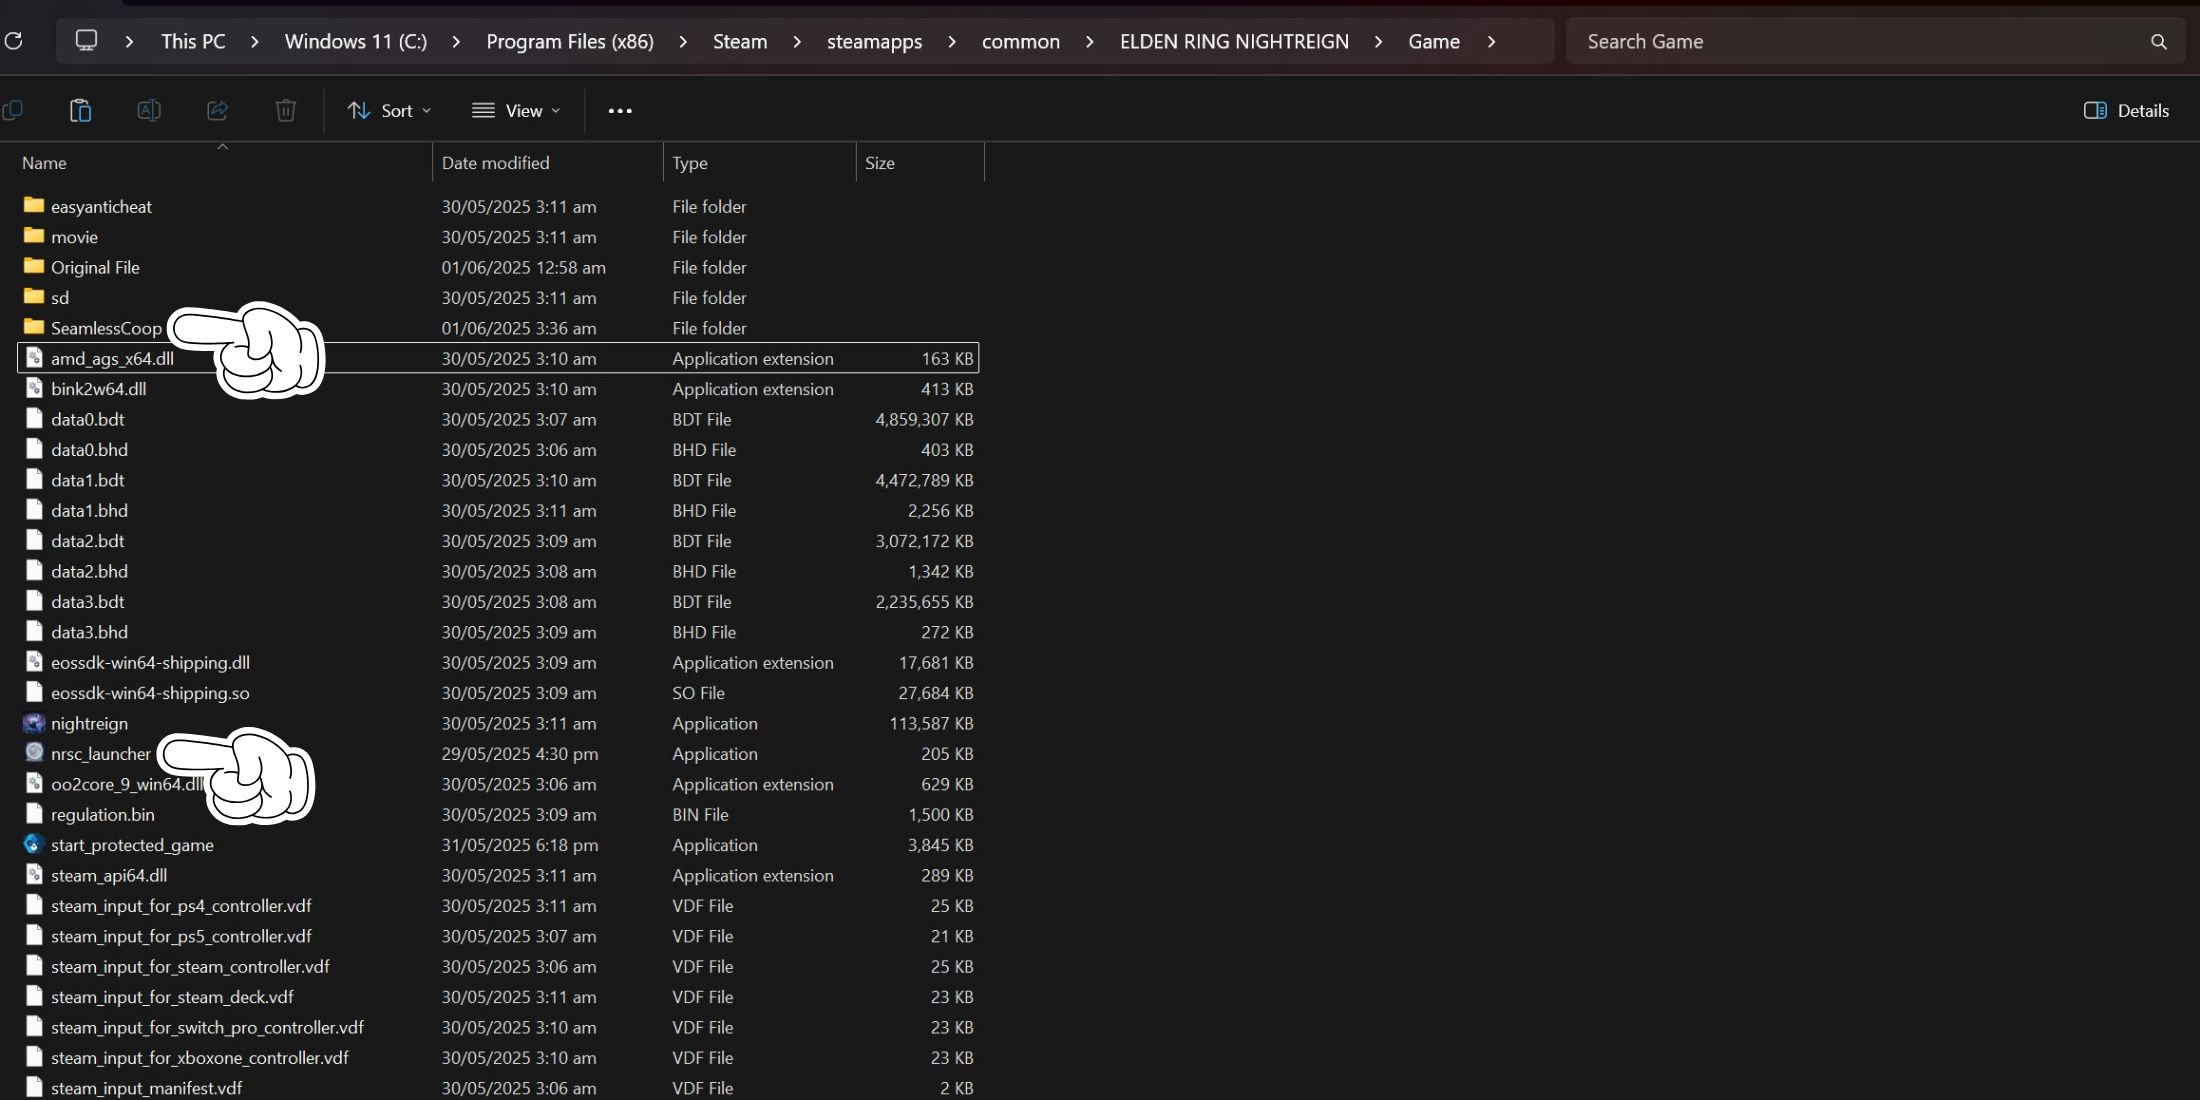Expand chevron after Game in breadcrumb

coord(1492,42)
